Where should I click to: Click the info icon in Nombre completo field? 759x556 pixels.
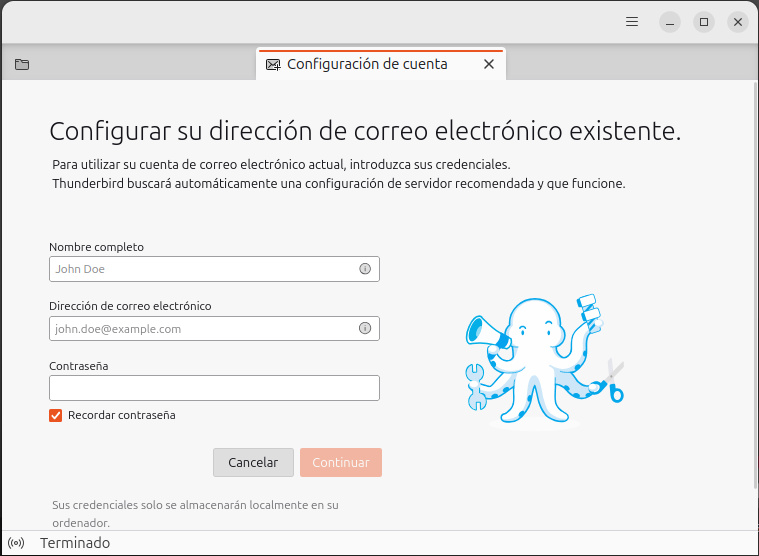pos(365,269)
